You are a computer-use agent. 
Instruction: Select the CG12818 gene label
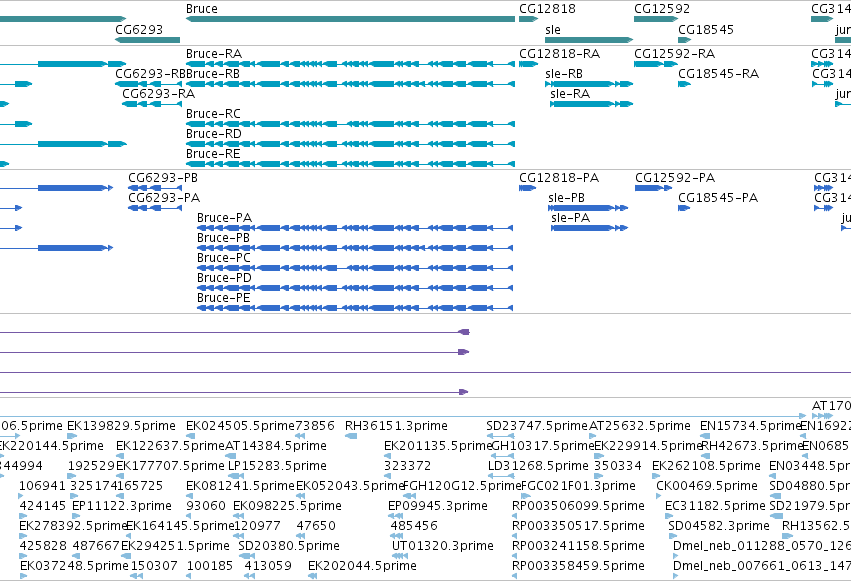547,9
